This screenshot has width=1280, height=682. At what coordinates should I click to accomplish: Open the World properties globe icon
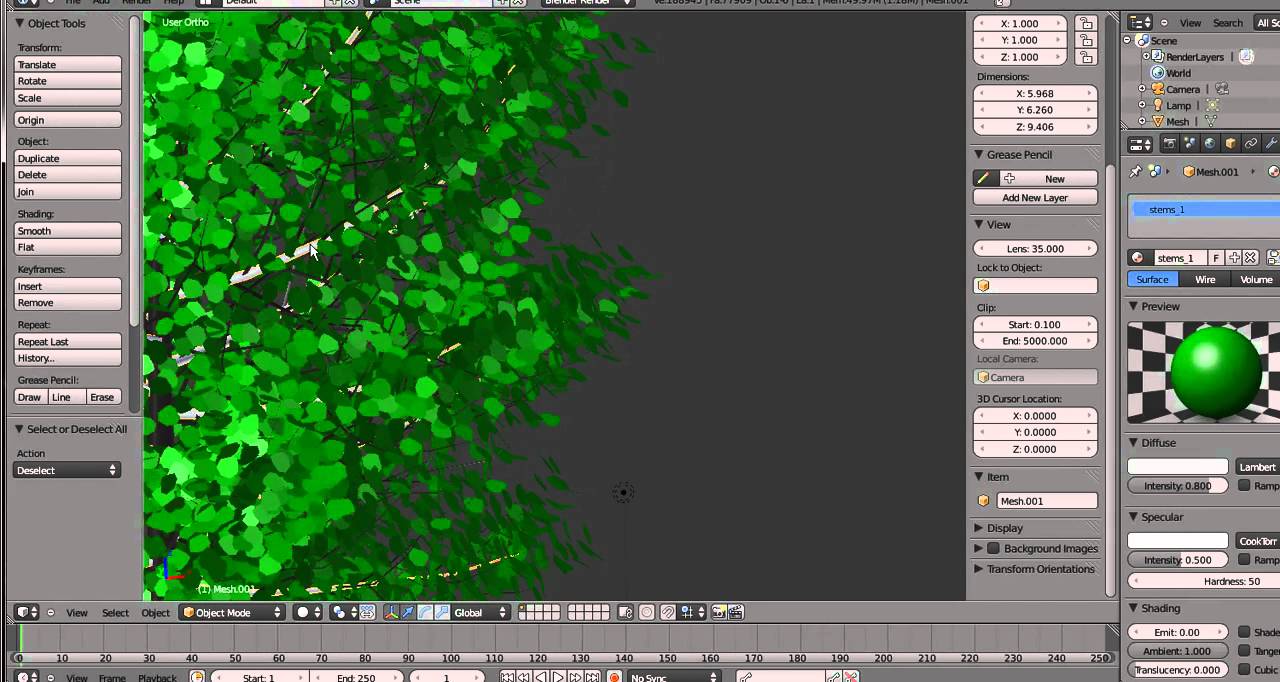(1210, 144)
